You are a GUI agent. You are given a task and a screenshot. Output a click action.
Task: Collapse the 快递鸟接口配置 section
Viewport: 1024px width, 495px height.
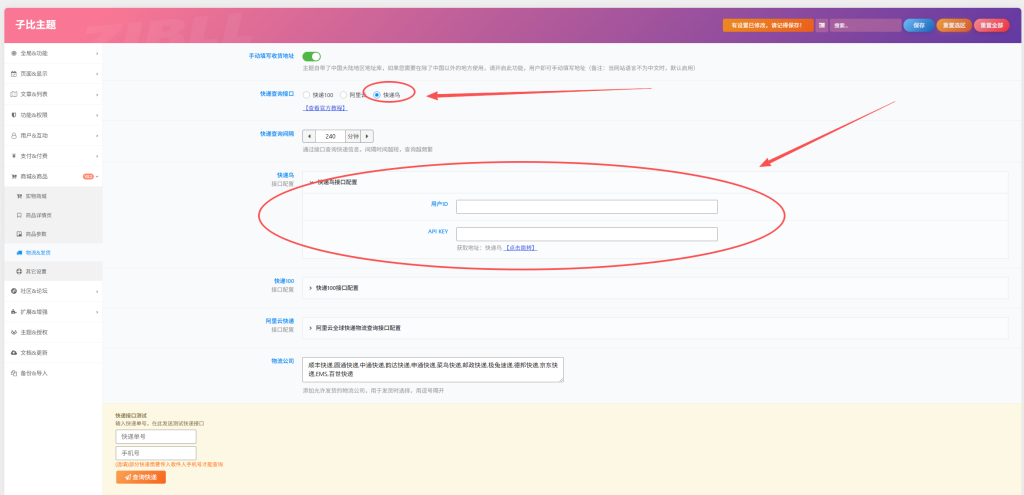click(655, 182)
